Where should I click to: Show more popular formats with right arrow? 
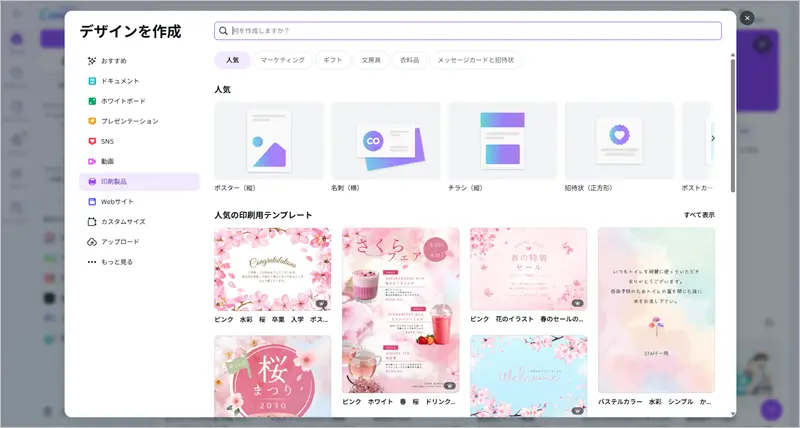coord(712,138)
